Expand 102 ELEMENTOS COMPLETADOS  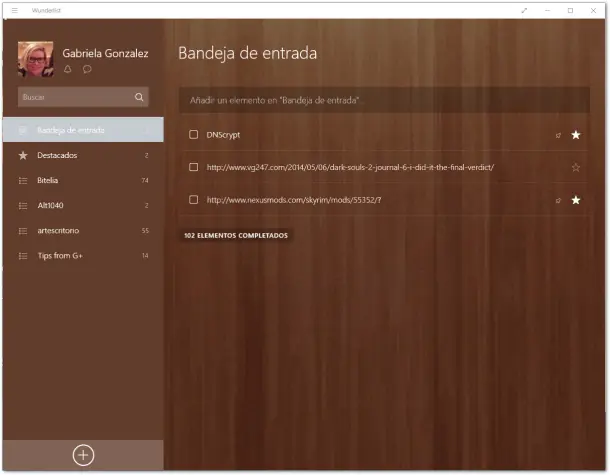point(236,235)
